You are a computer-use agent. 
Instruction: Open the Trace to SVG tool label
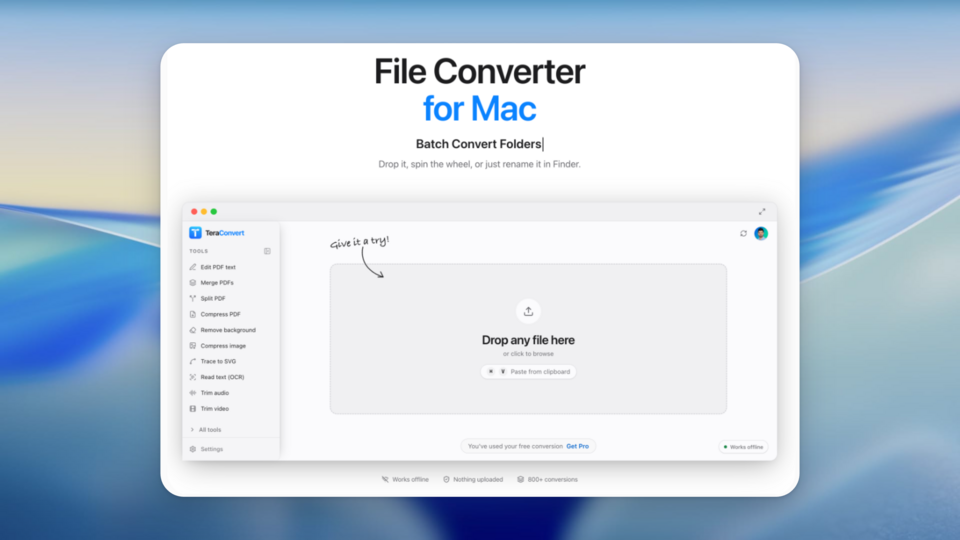click(x=218, y=361)
